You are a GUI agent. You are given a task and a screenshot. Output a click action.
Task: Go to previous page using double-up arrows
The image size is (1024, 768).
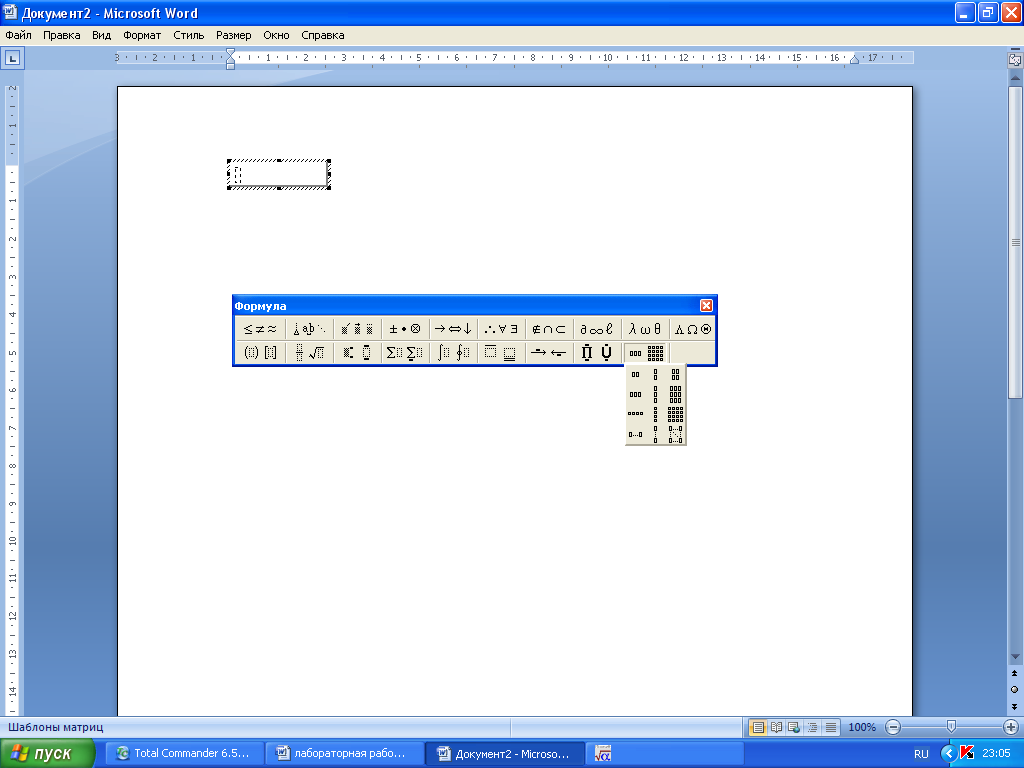[1014, 673]
